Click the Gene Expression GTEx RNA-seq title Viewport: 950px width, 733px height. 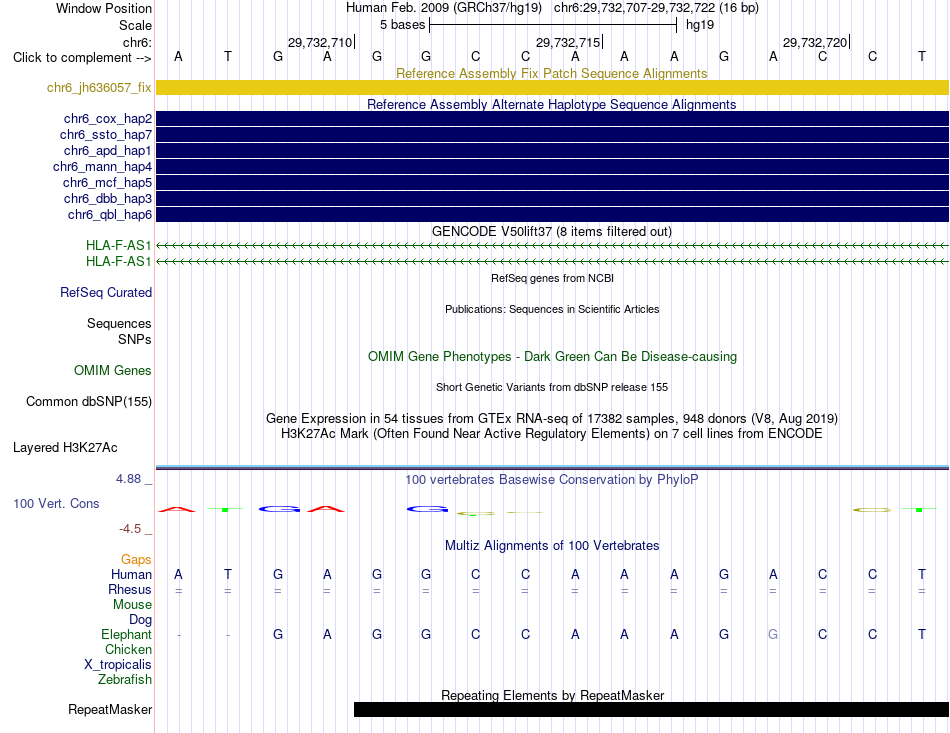(552, 418)
